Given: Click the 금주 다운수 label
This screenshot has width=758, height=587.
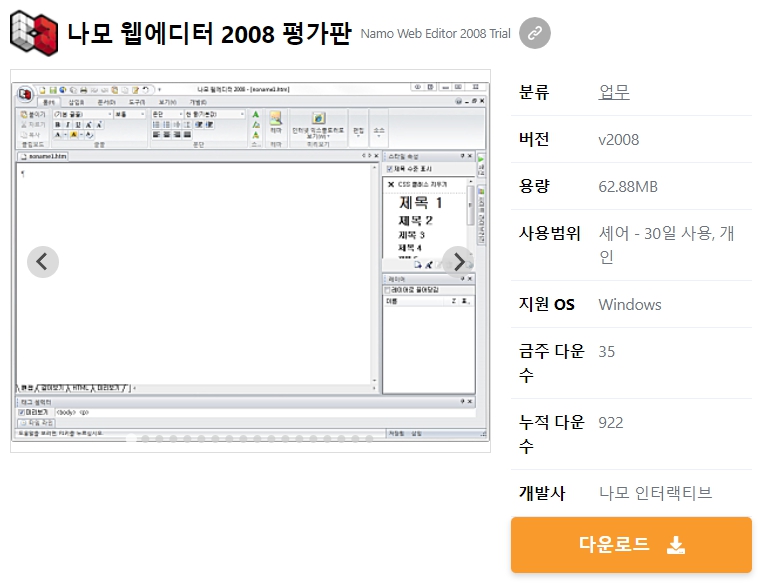Looking at the screenshot, I should click(x=552, y=363).
